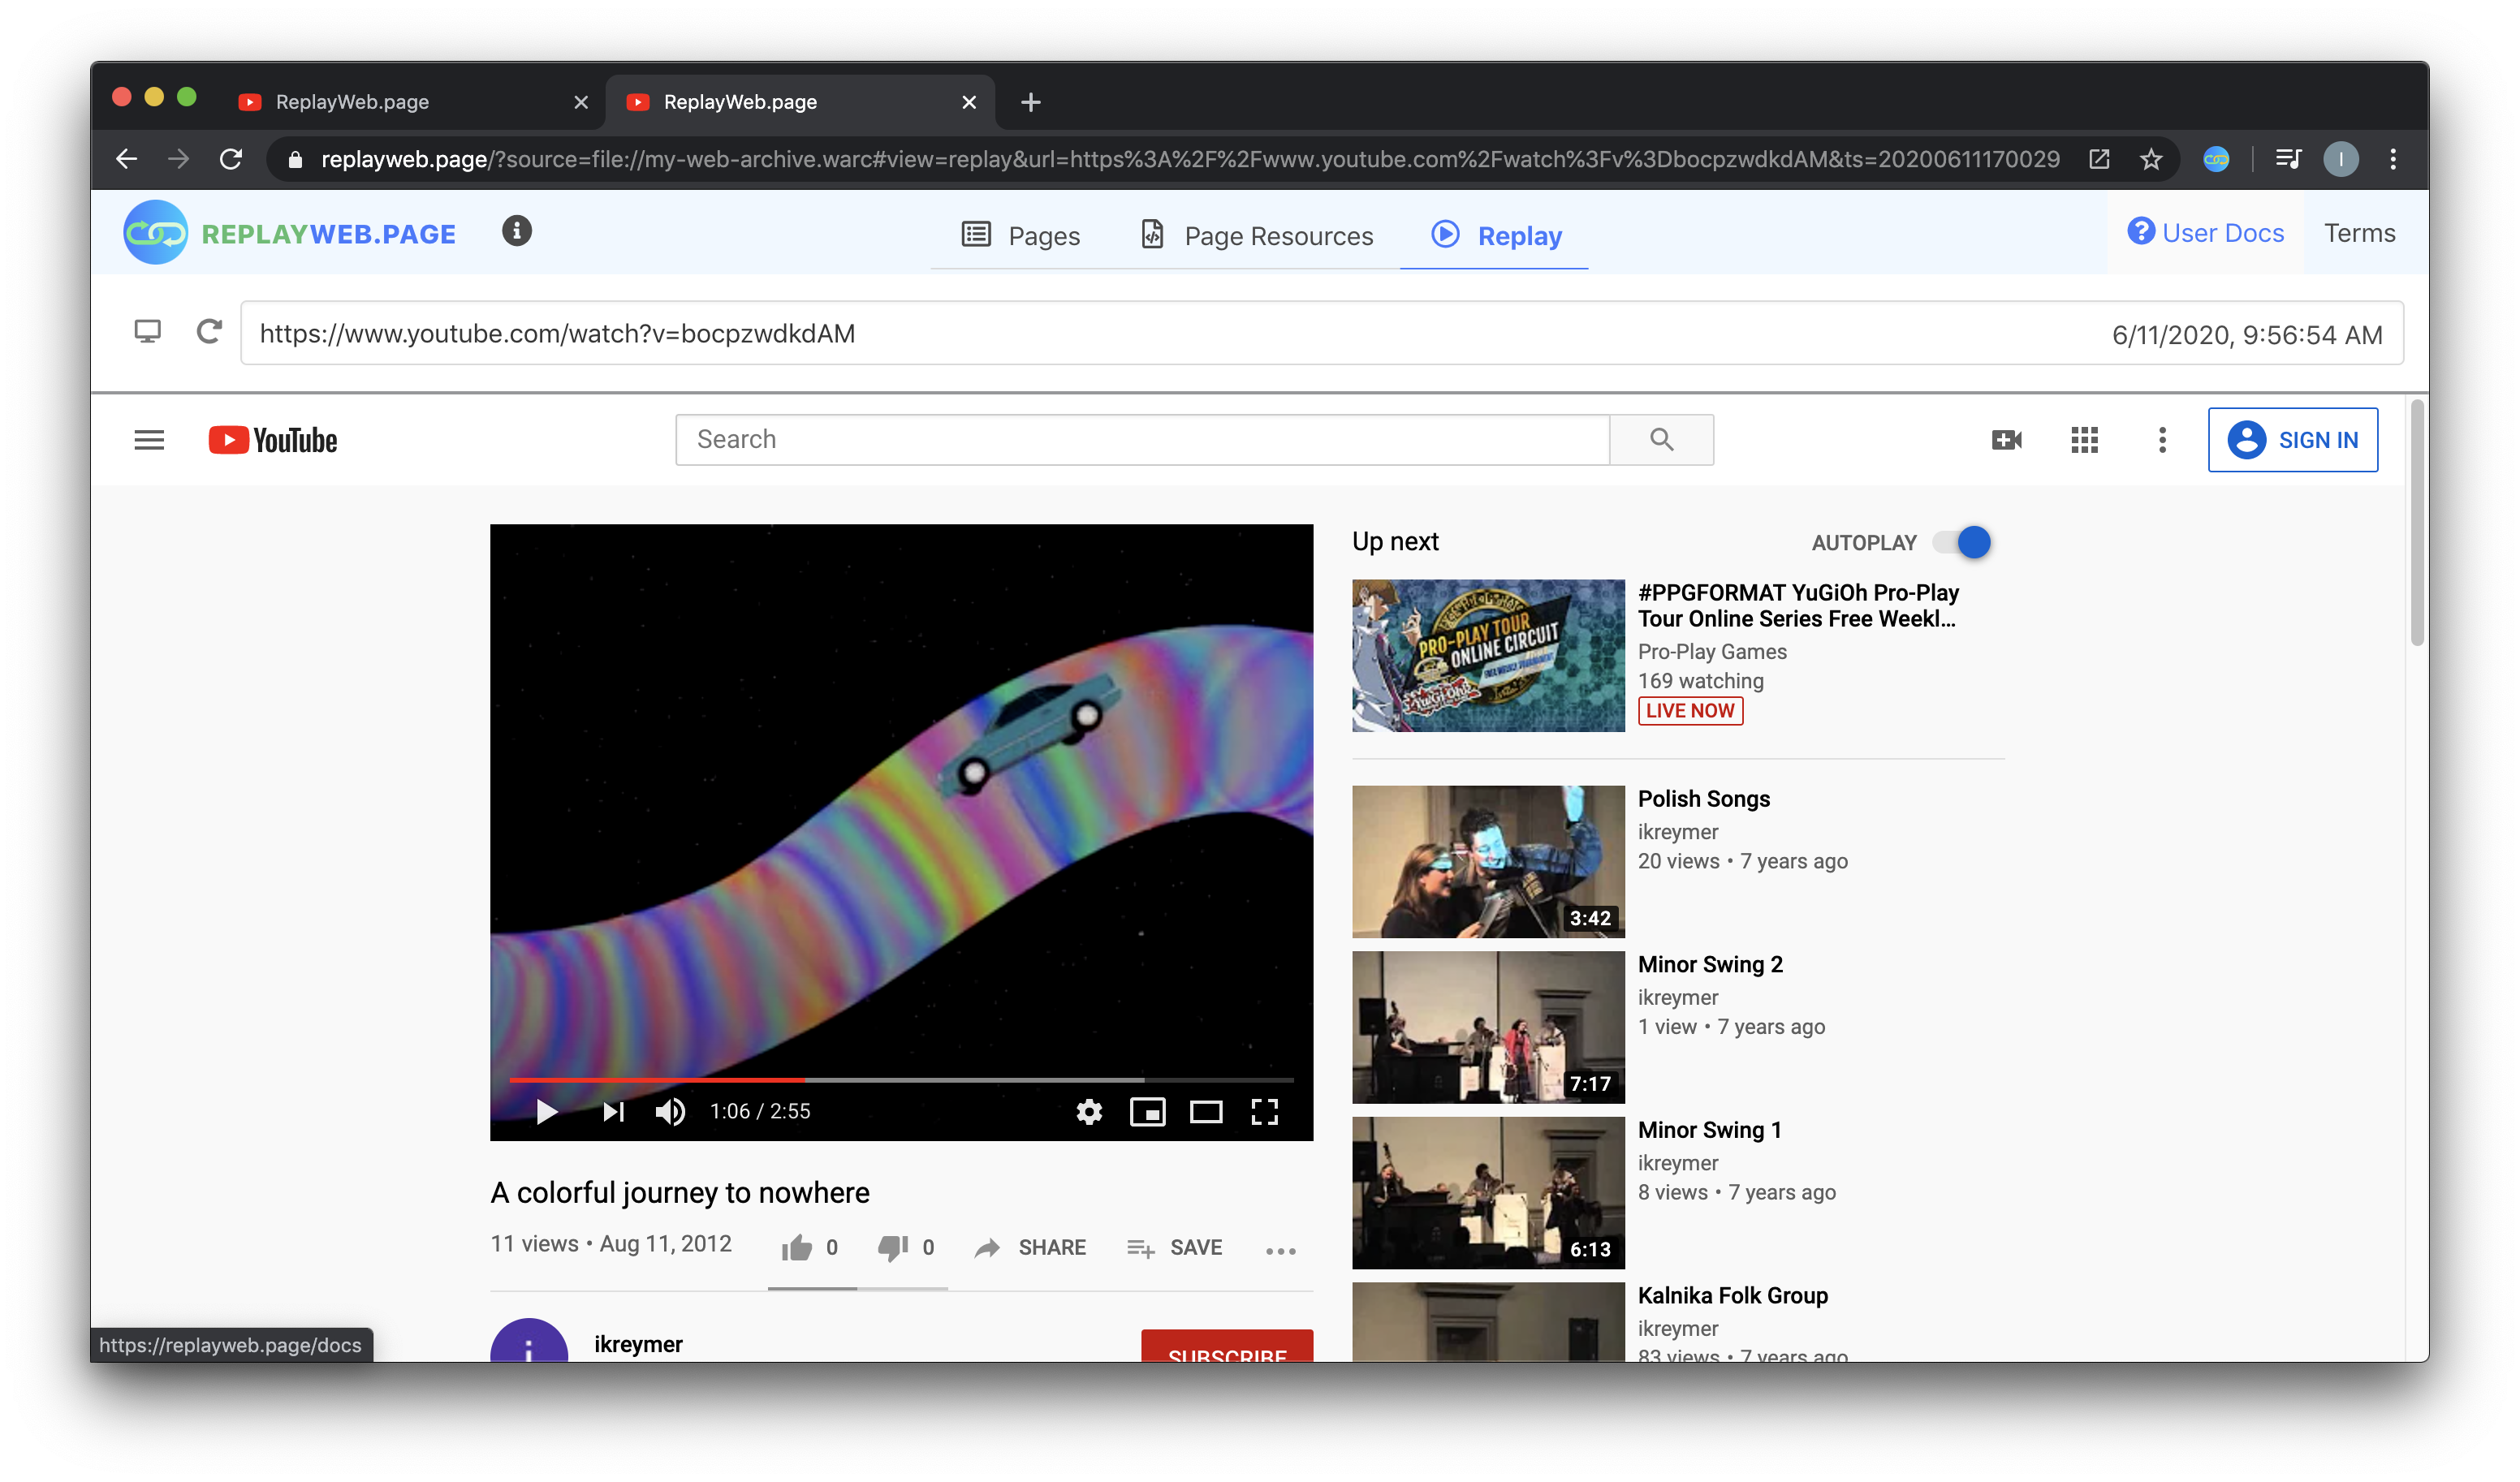Open archive in new window icon
The height and width of the screenshot is (1482, 2520).
(x=2099, y=159)
